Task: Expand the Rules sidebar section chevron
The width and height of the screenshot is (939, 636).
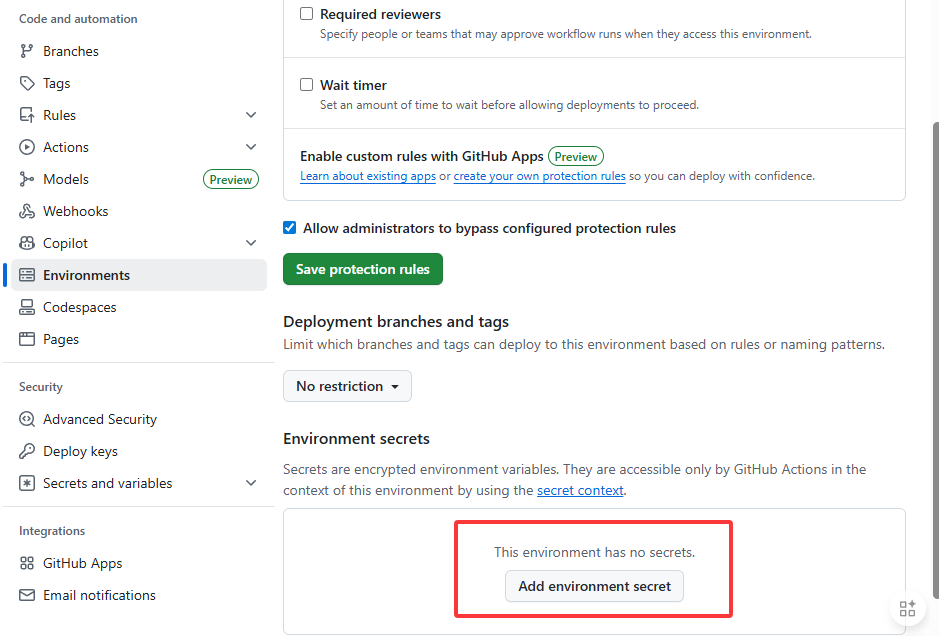Action: click(251, 115)
